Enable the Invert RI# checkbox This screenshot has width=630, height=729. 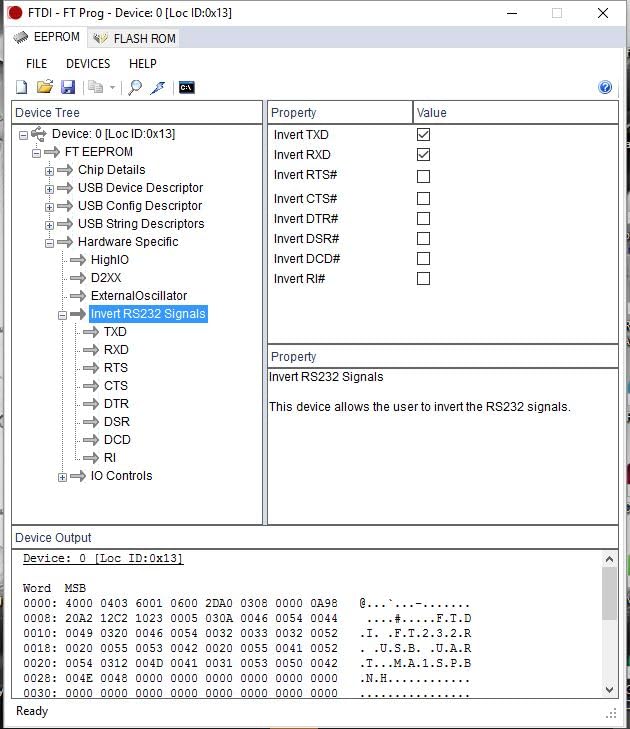(x=423, y=278)
